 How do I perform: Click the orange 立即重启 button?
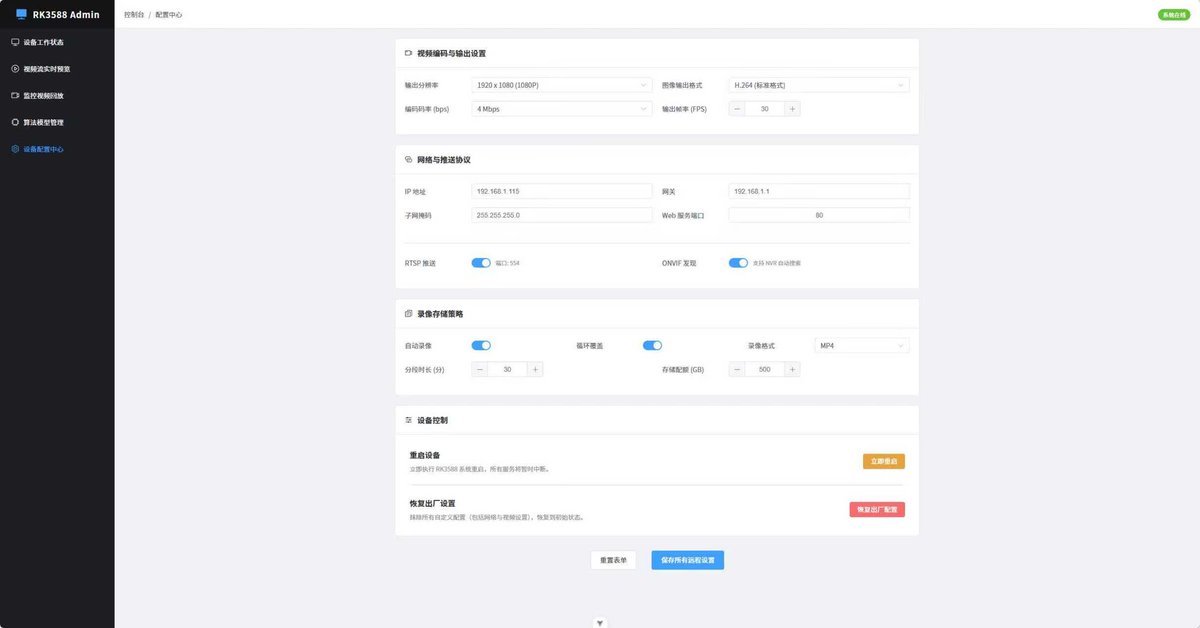pyautogui.click(x=884, y=461)
